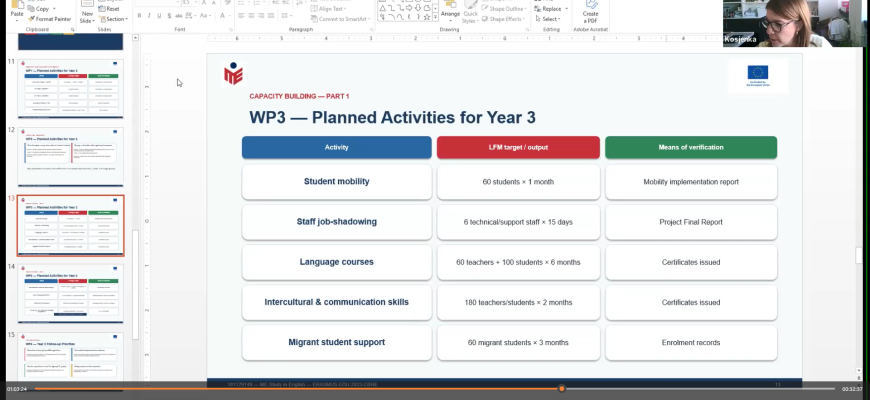Open the Arrange menu
Viewport: 870px width, 400px height.
pos(451,13)
